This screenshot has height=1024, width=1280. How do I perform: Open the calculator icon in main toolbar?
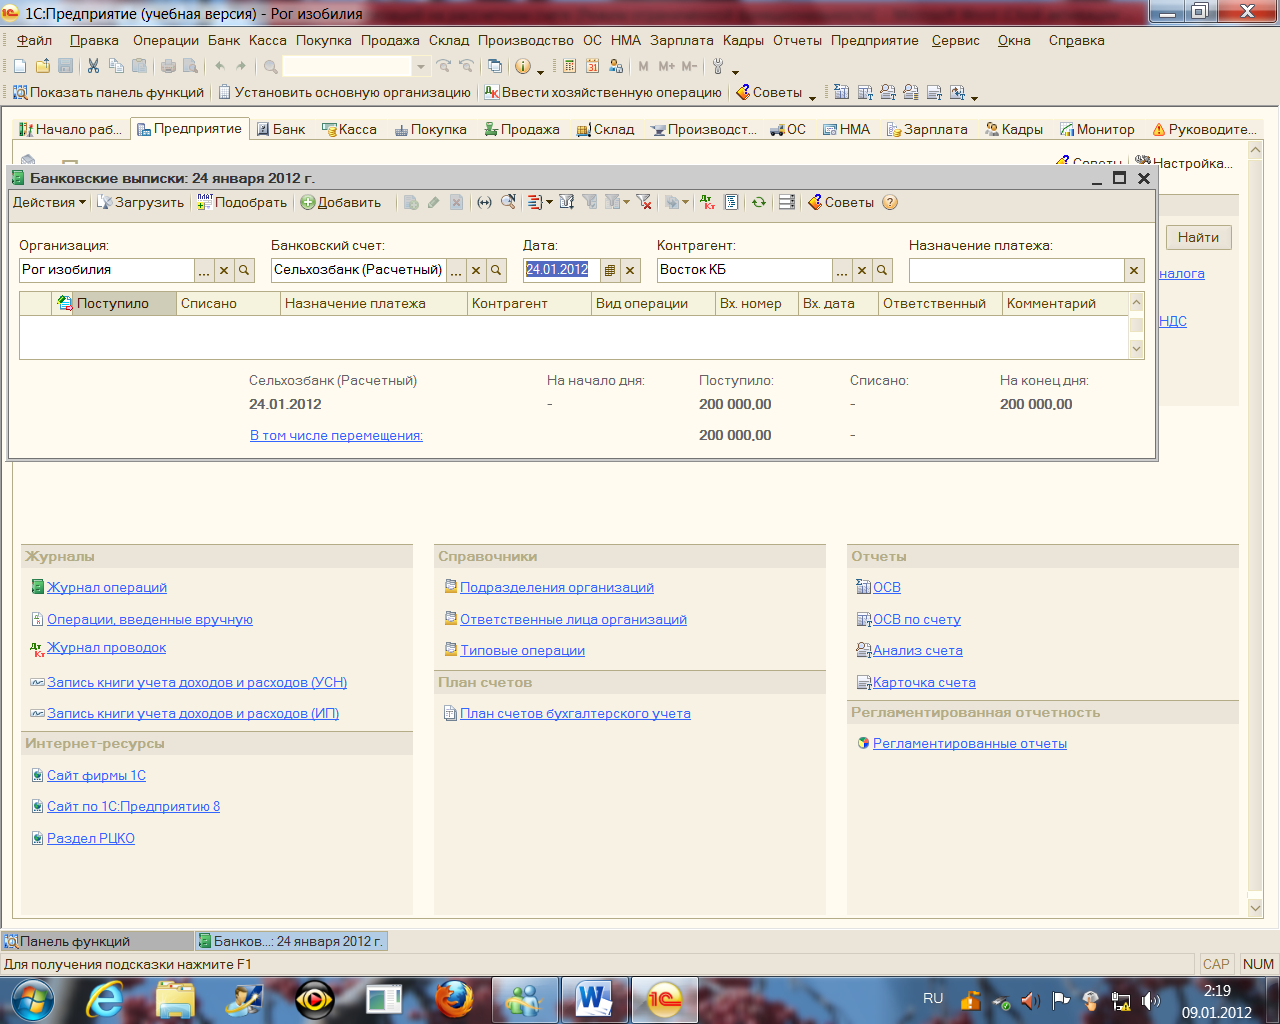[569, 66]
